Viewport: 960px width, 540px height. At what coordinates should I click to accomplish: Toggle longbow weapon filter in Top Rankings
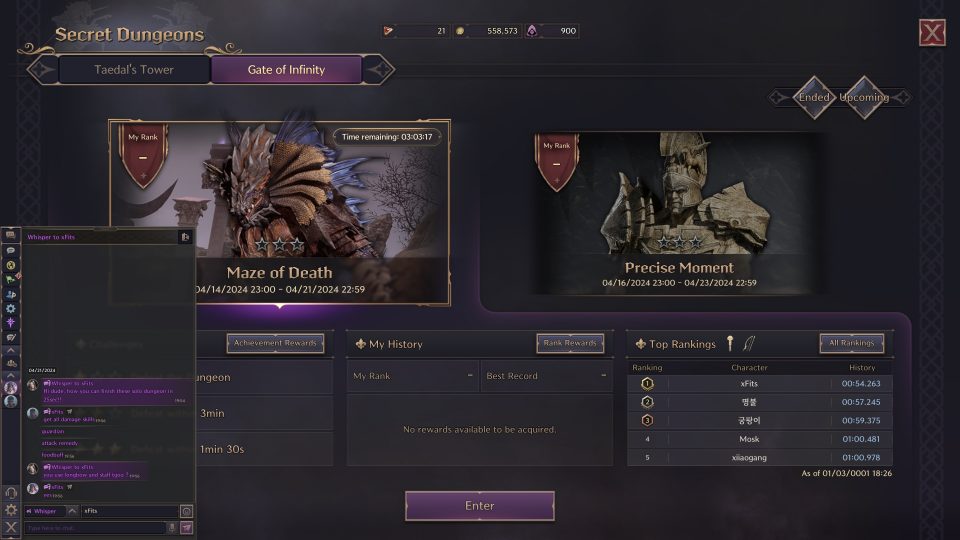(x=749, y=343)
